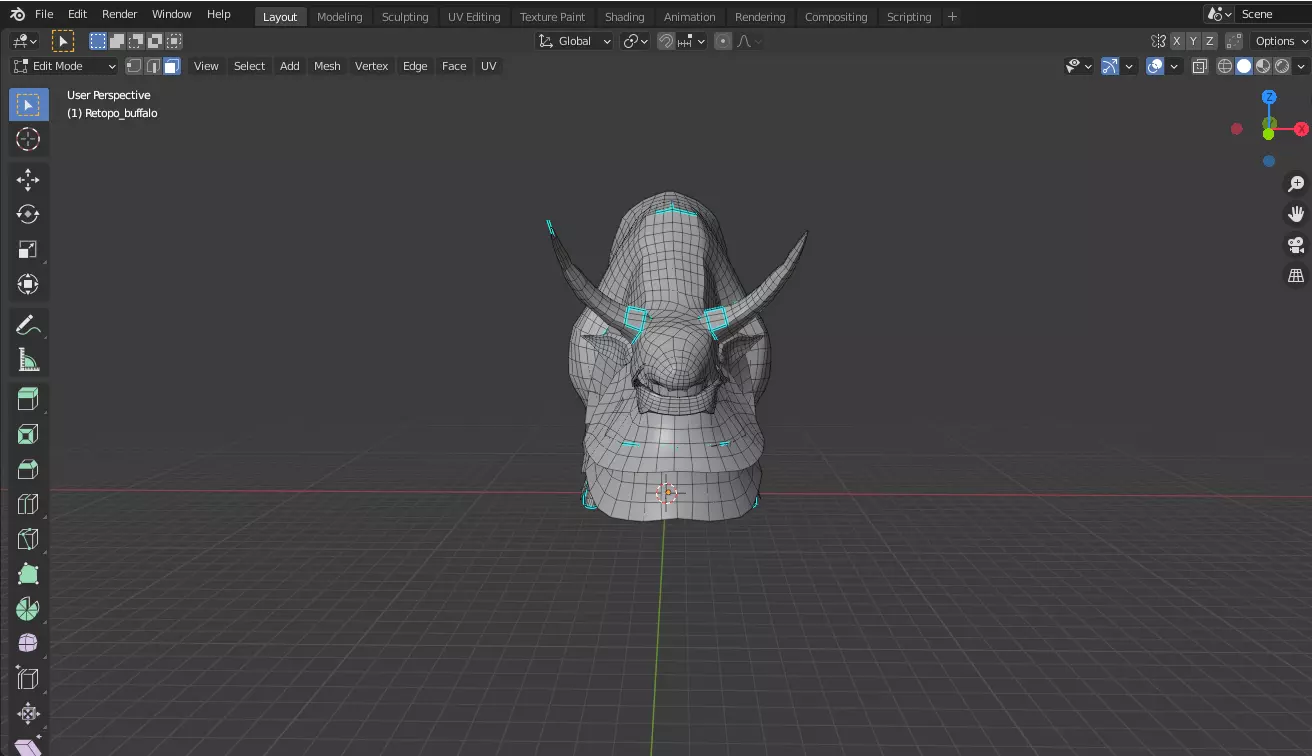Open the Mesh menu in header
The height and width of the screenshot is (756, 1312).
click(x=327, y=66)
